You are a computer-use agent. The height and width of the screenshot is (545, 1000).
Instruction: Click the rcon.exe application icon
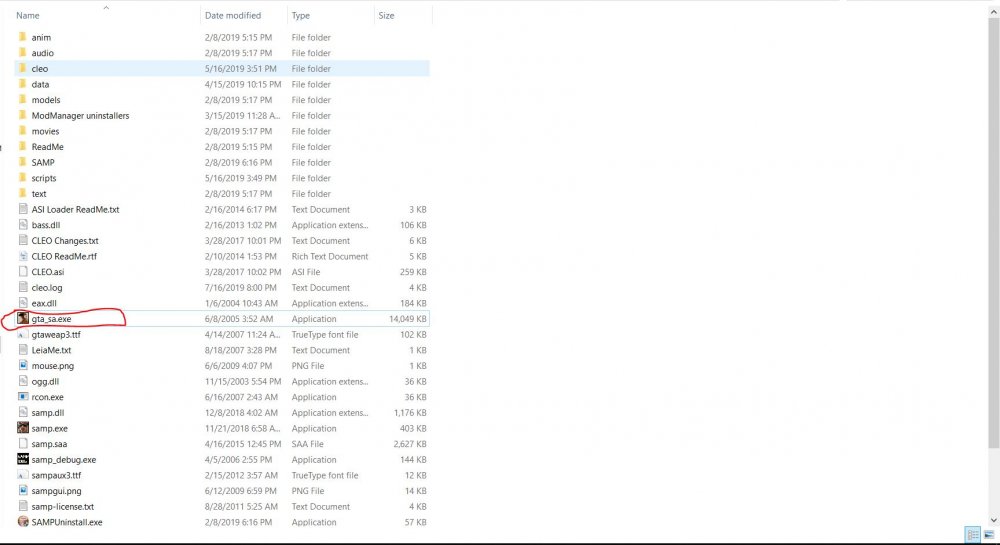(23, 396)
